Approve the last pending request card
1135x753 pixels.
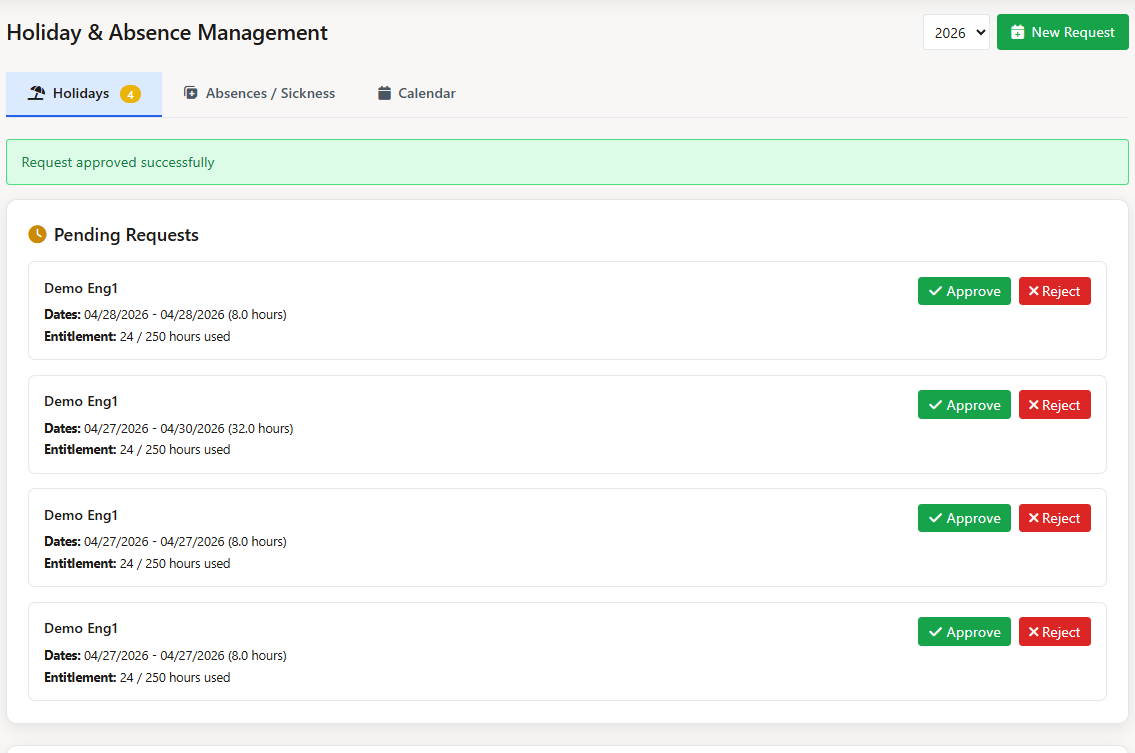[964, 631]
